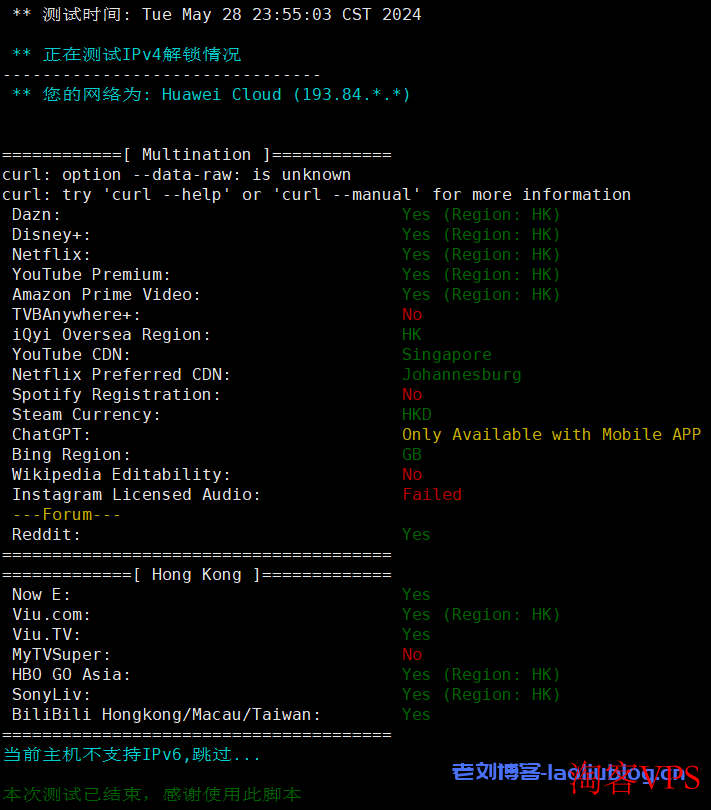Click the Netflix service label
Image resolution: width=711 pixels, height=810 pixels.
tap(51, 254)
